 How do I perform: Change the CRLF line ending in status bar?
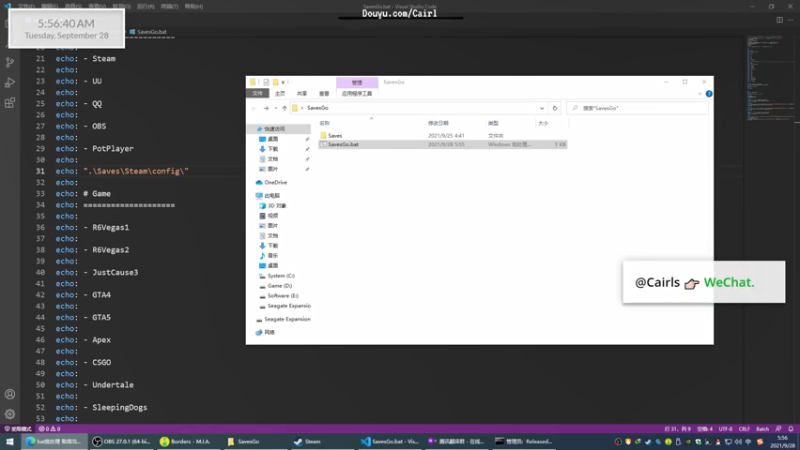click(744, 429)
